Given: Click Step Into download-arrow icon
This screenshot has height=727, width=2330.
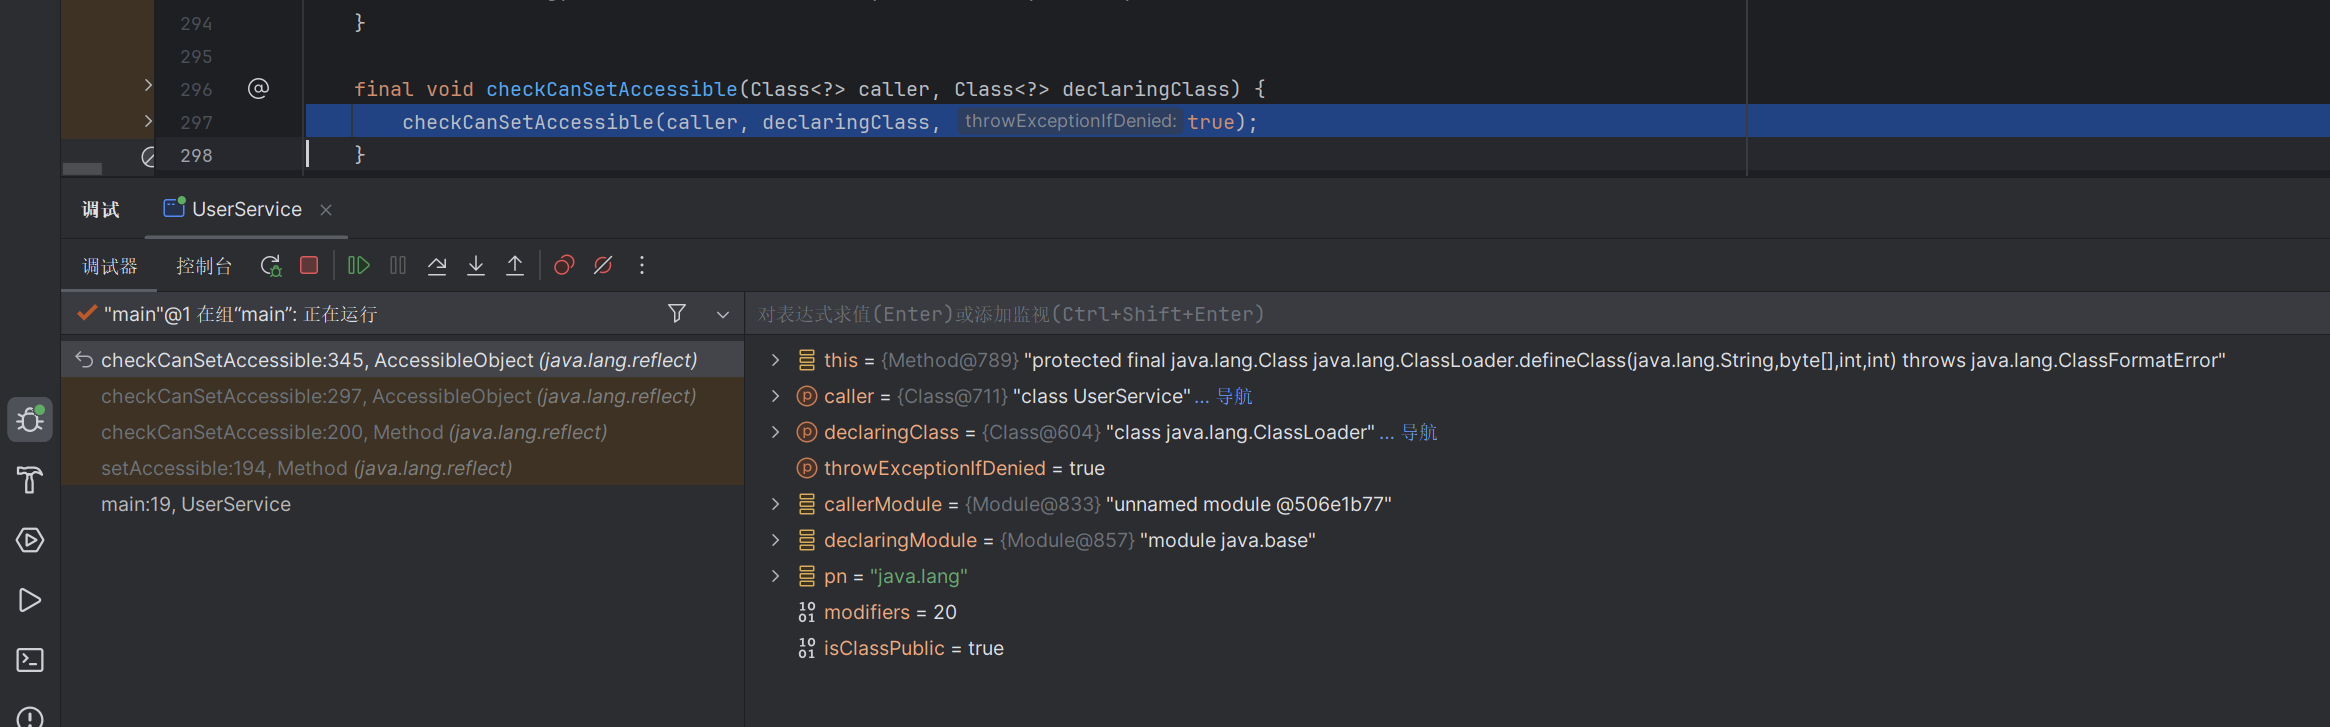Looking at the screenshot, I should [476, 265].
